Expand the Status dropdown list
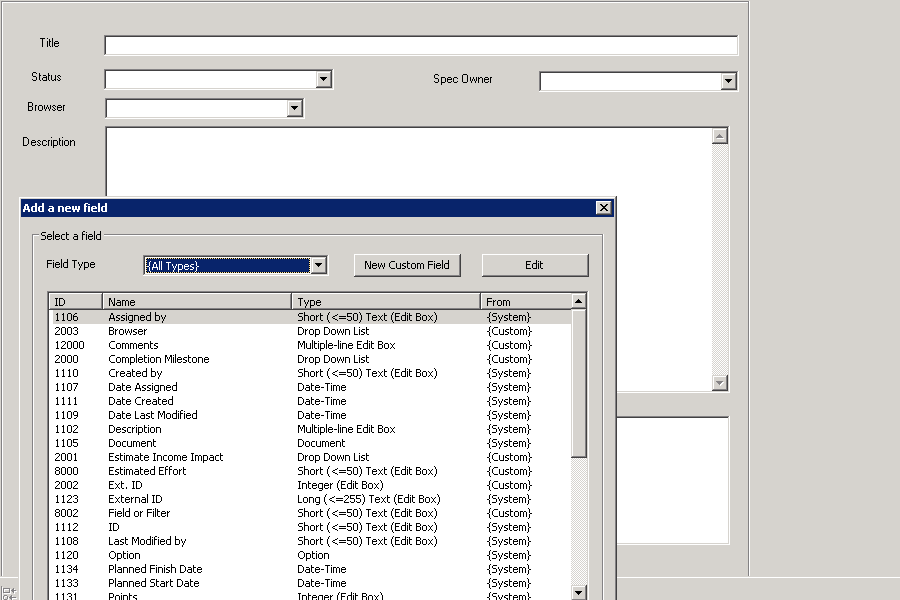 point(323,79)
